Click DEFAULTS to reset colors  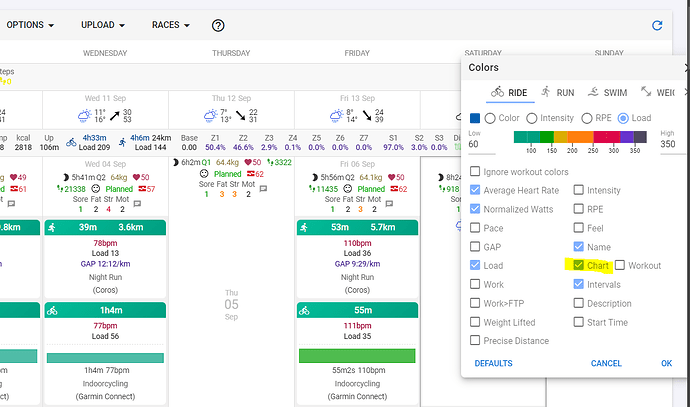[493, 363]
